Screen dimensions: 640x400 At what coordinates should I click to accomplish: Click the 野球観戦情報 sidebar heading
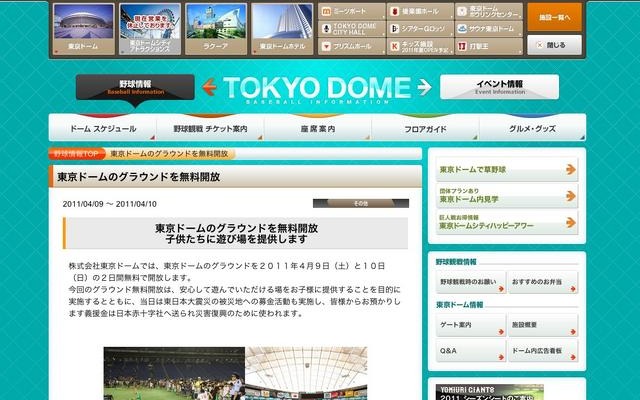[x=456, y=262]
